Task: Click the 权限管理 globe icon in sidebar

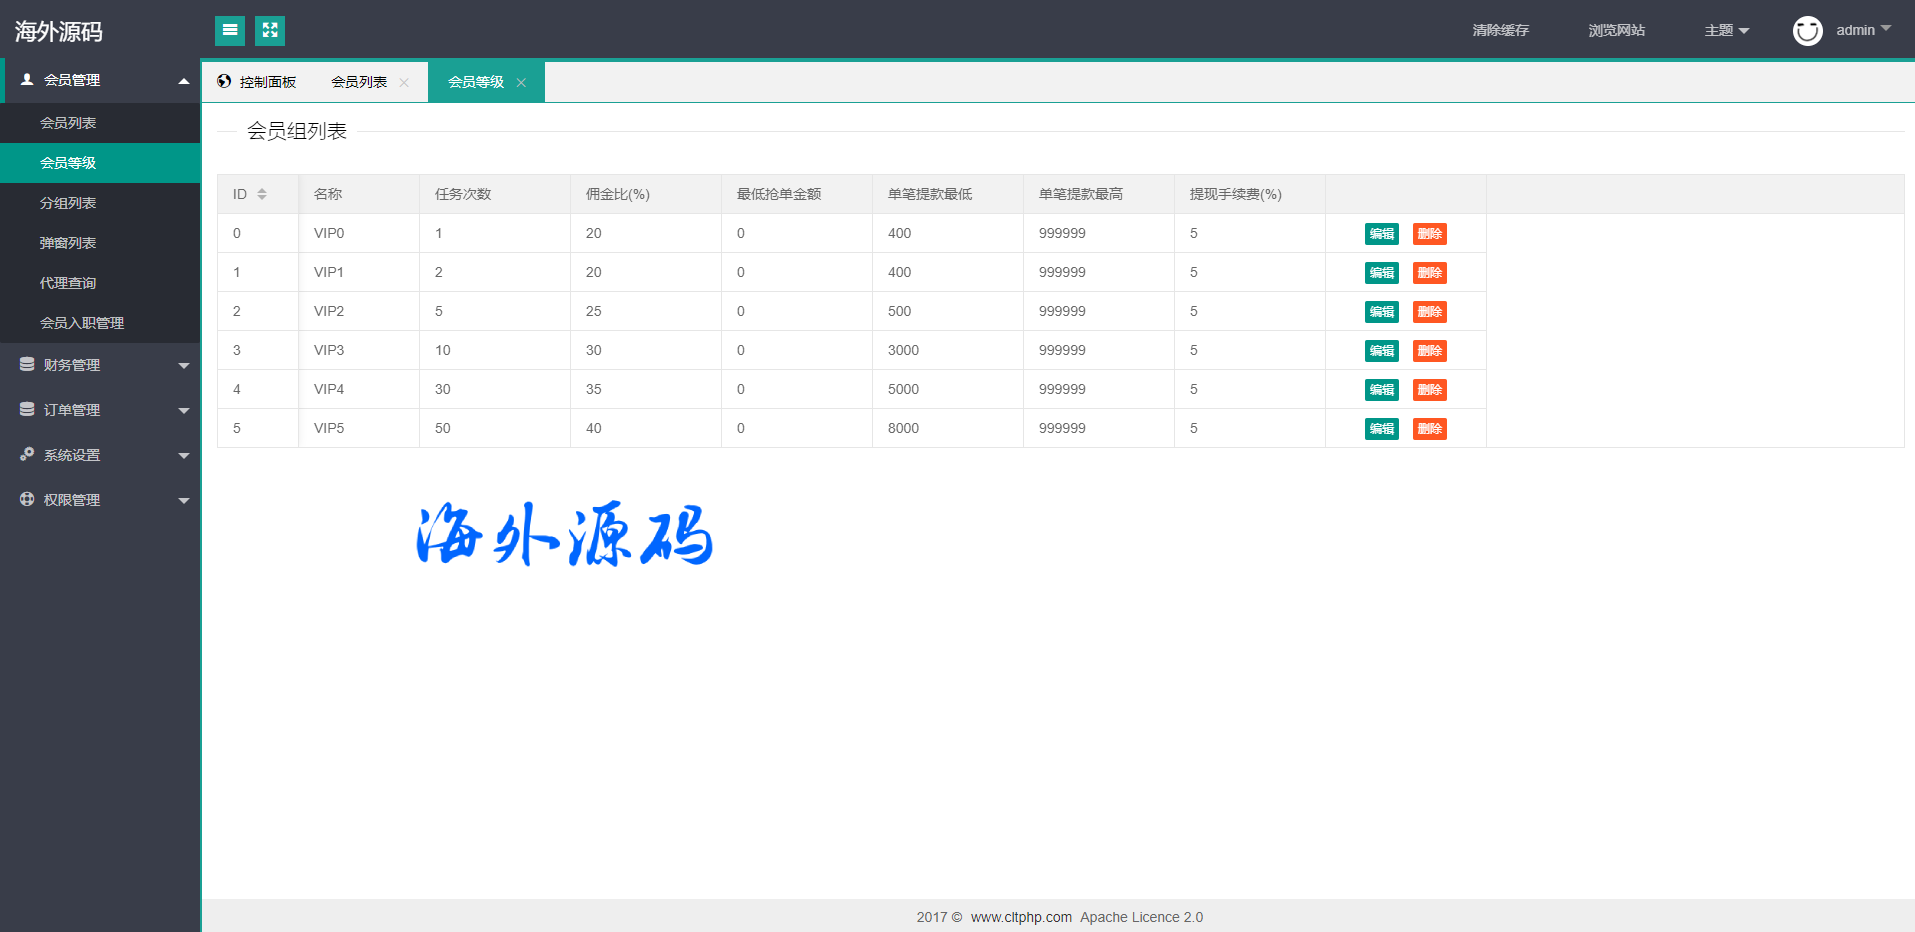Action: point(27,499)
